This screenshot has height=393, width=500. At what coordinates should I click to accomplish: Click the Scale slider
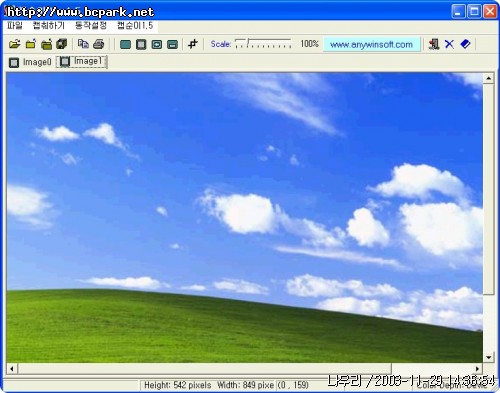[263, 44]
